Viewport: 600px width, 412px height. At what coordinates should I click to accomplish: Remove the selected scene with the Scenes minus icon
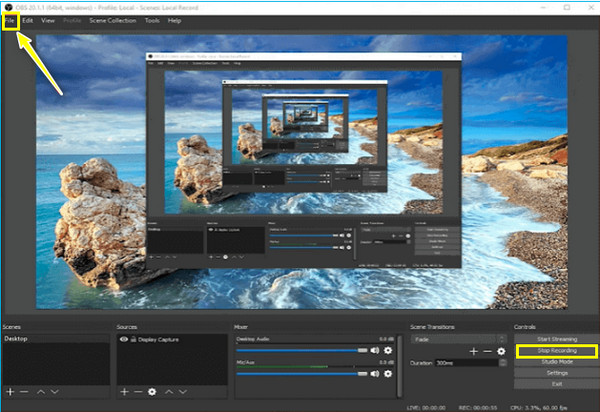tap(24, 392)
